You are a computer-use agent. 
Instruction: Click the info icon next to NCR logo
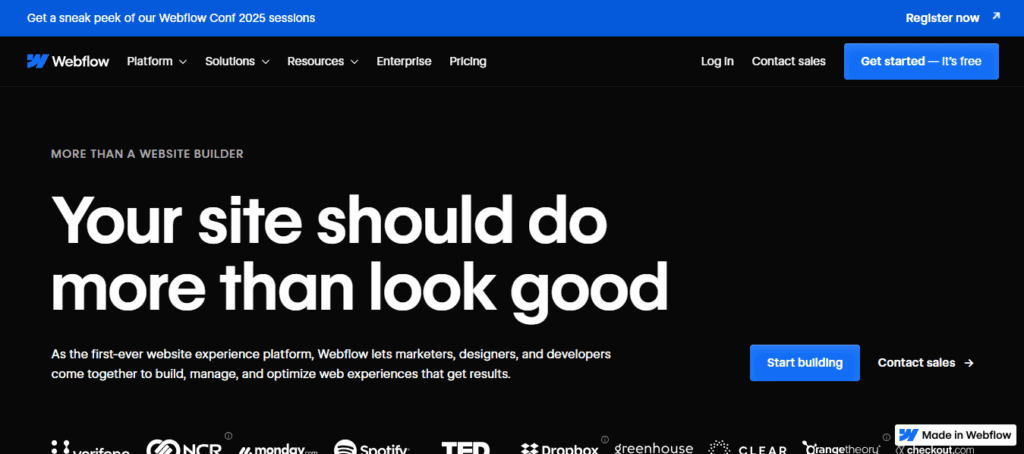pyautogui.click(x=228, y=436)
